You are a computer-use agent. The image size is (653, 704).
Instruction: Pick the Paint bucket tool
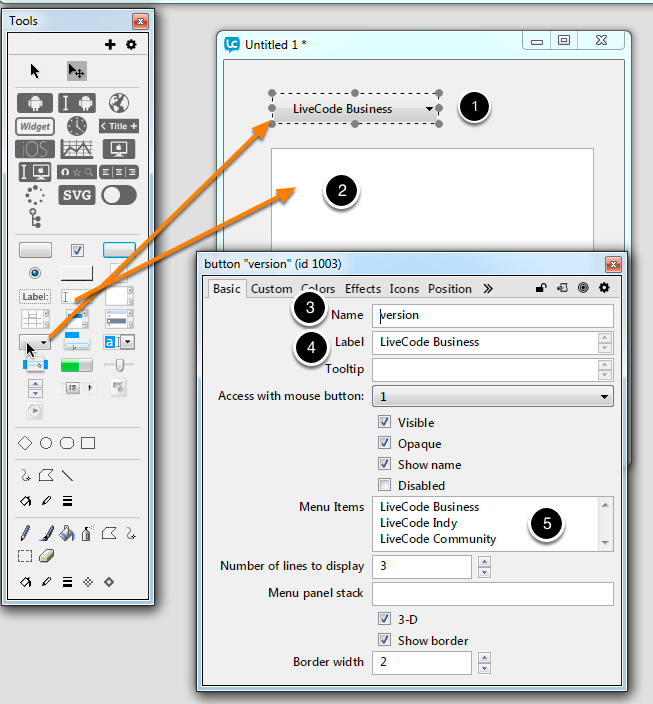point(67,533)
